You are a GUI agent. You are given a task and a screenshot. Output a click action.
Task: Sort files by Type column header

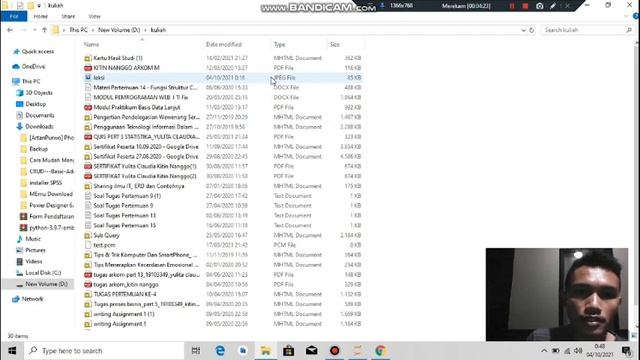click(280, 44)
